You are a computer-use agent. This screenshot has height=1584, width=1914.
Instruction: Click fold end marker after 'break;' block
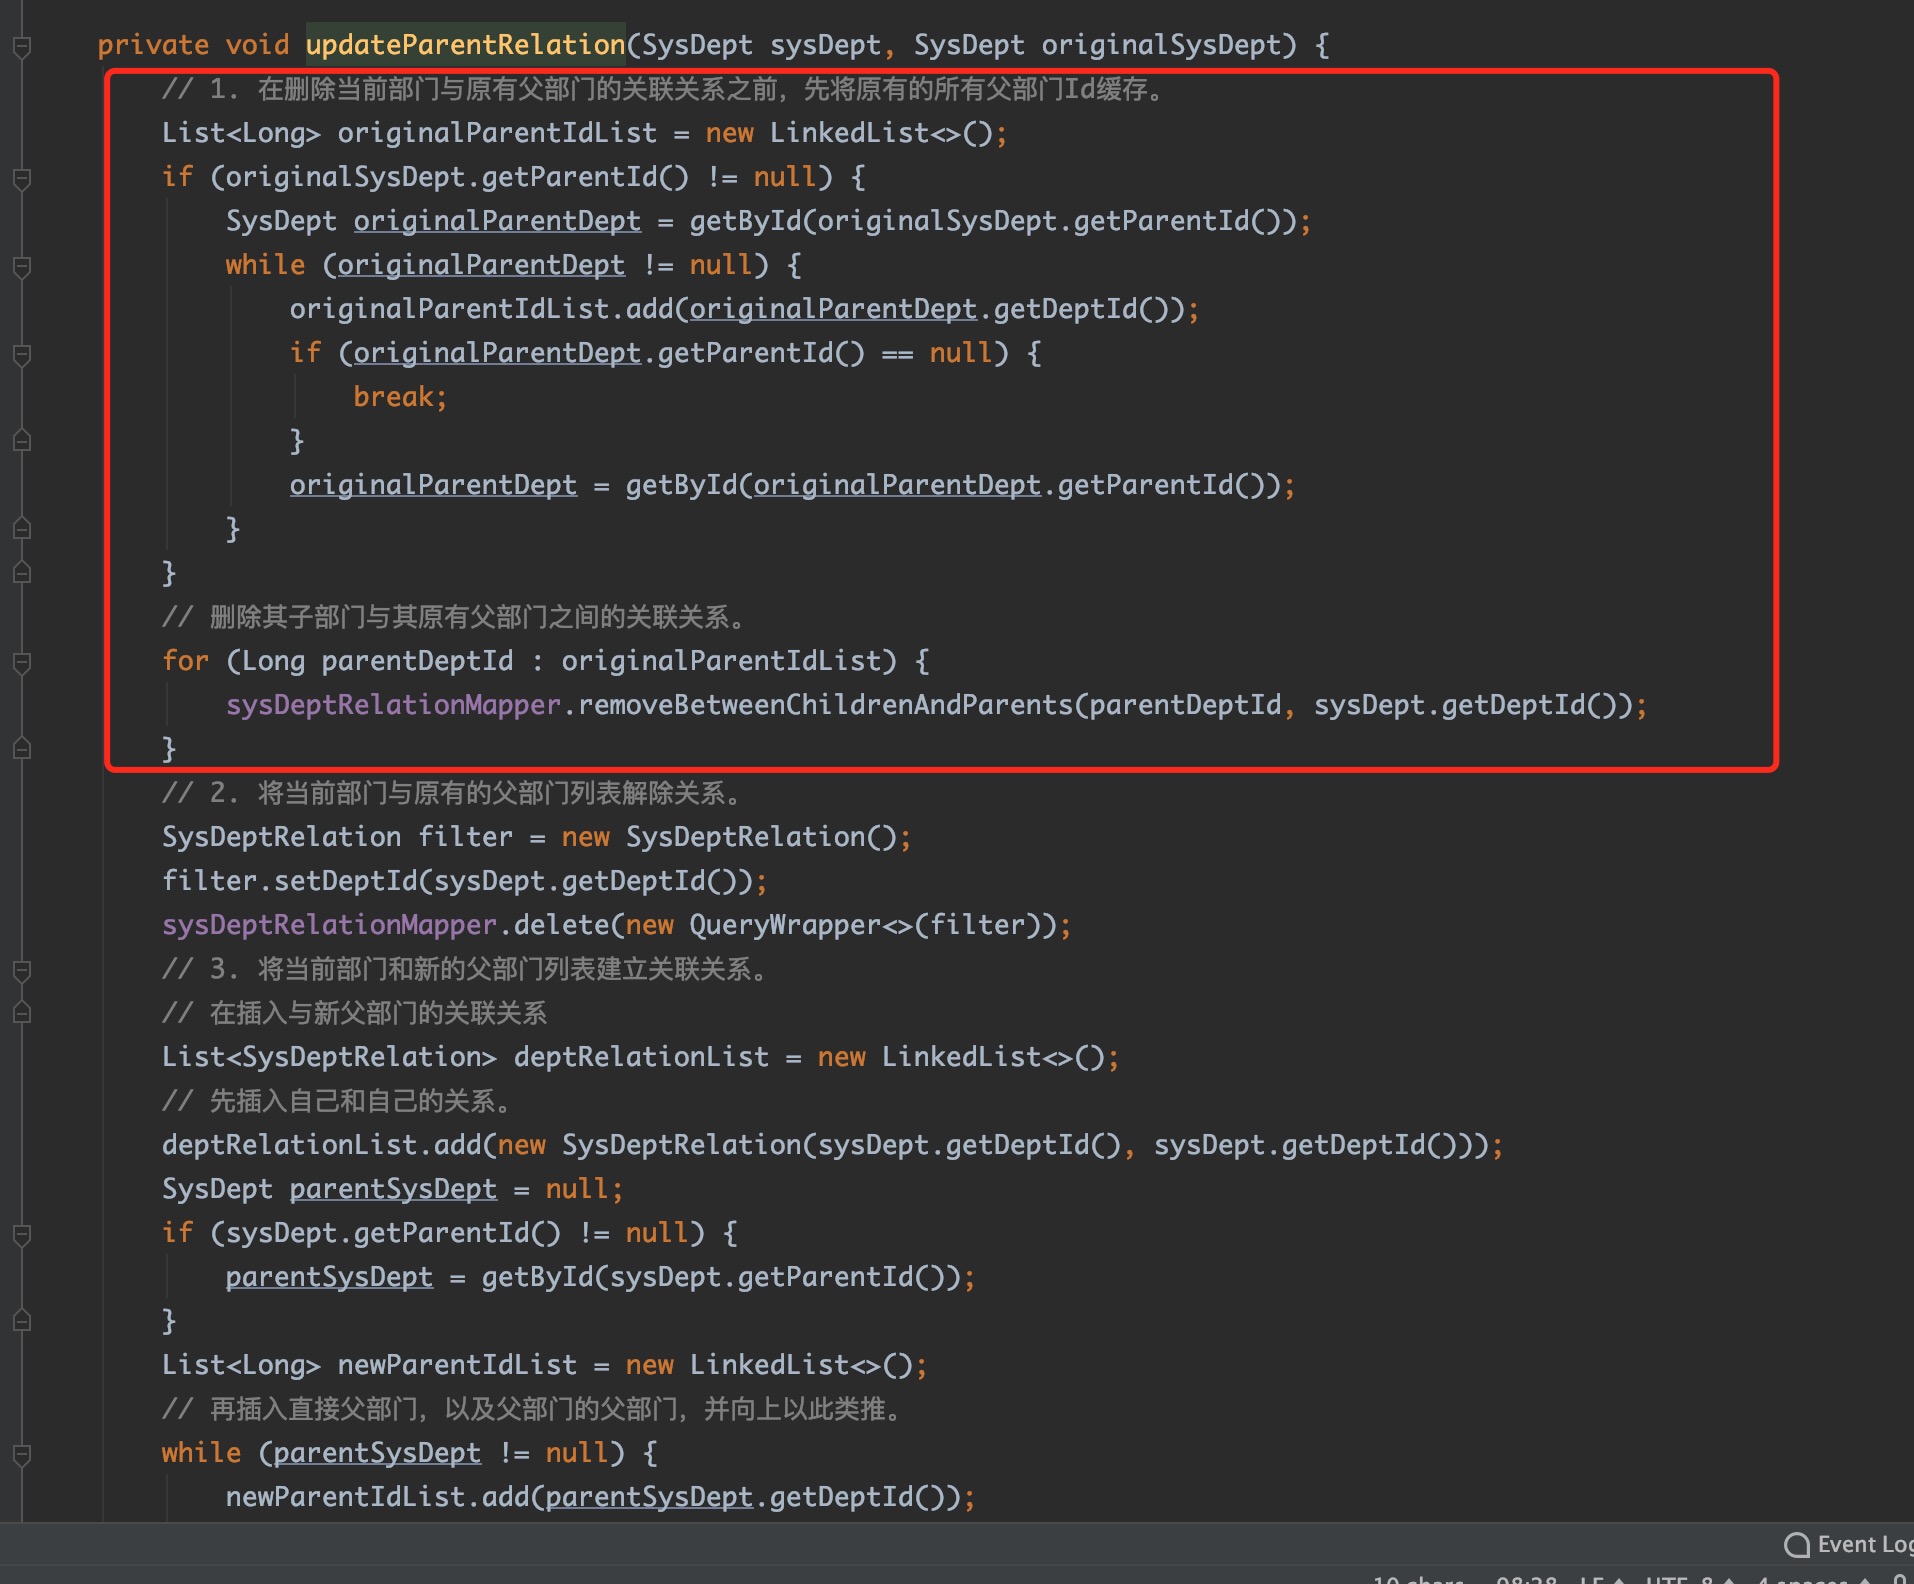(22, 440)
